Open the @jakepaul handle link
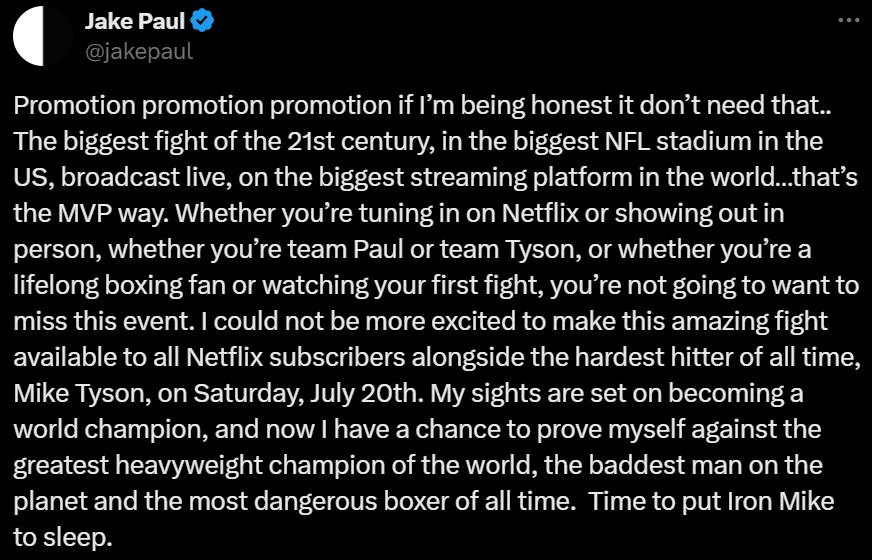The width and height of the screenshot is (872, 560). 139,52
